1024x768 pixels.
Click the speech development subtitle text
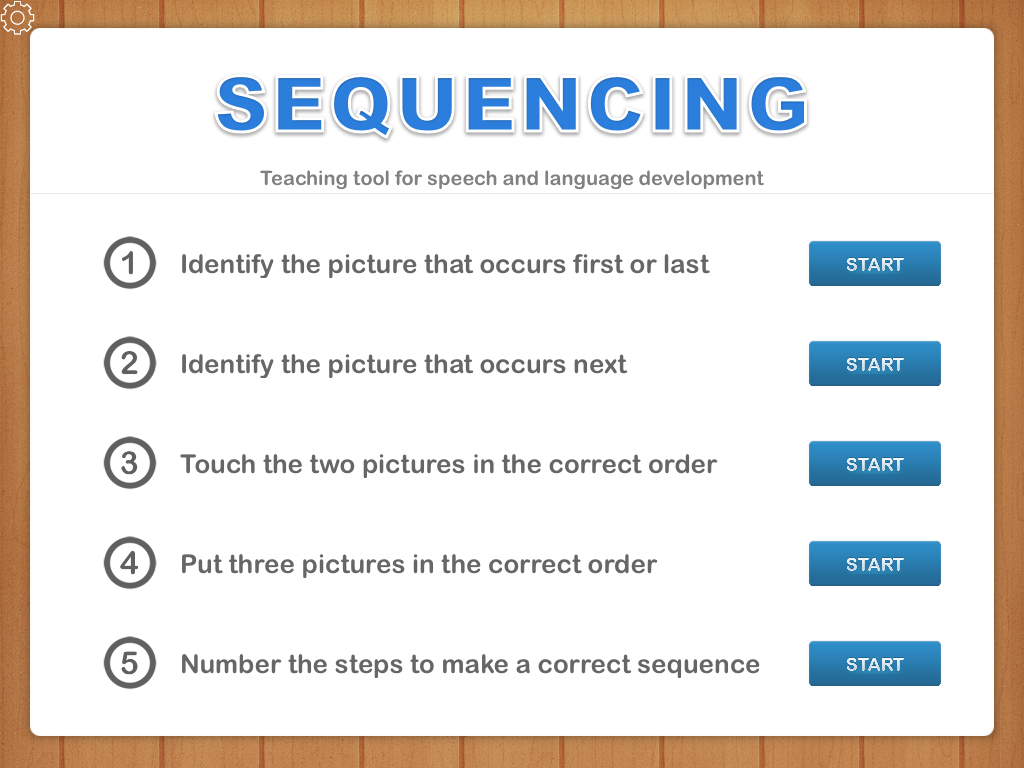[x=511, y=178]
